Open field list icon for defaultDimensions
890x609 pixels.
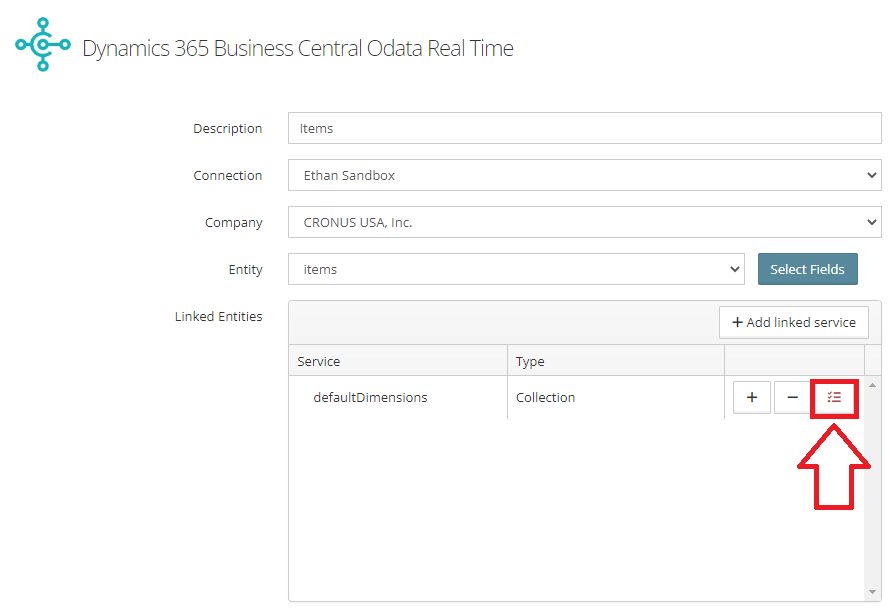[x=834, y=397]
